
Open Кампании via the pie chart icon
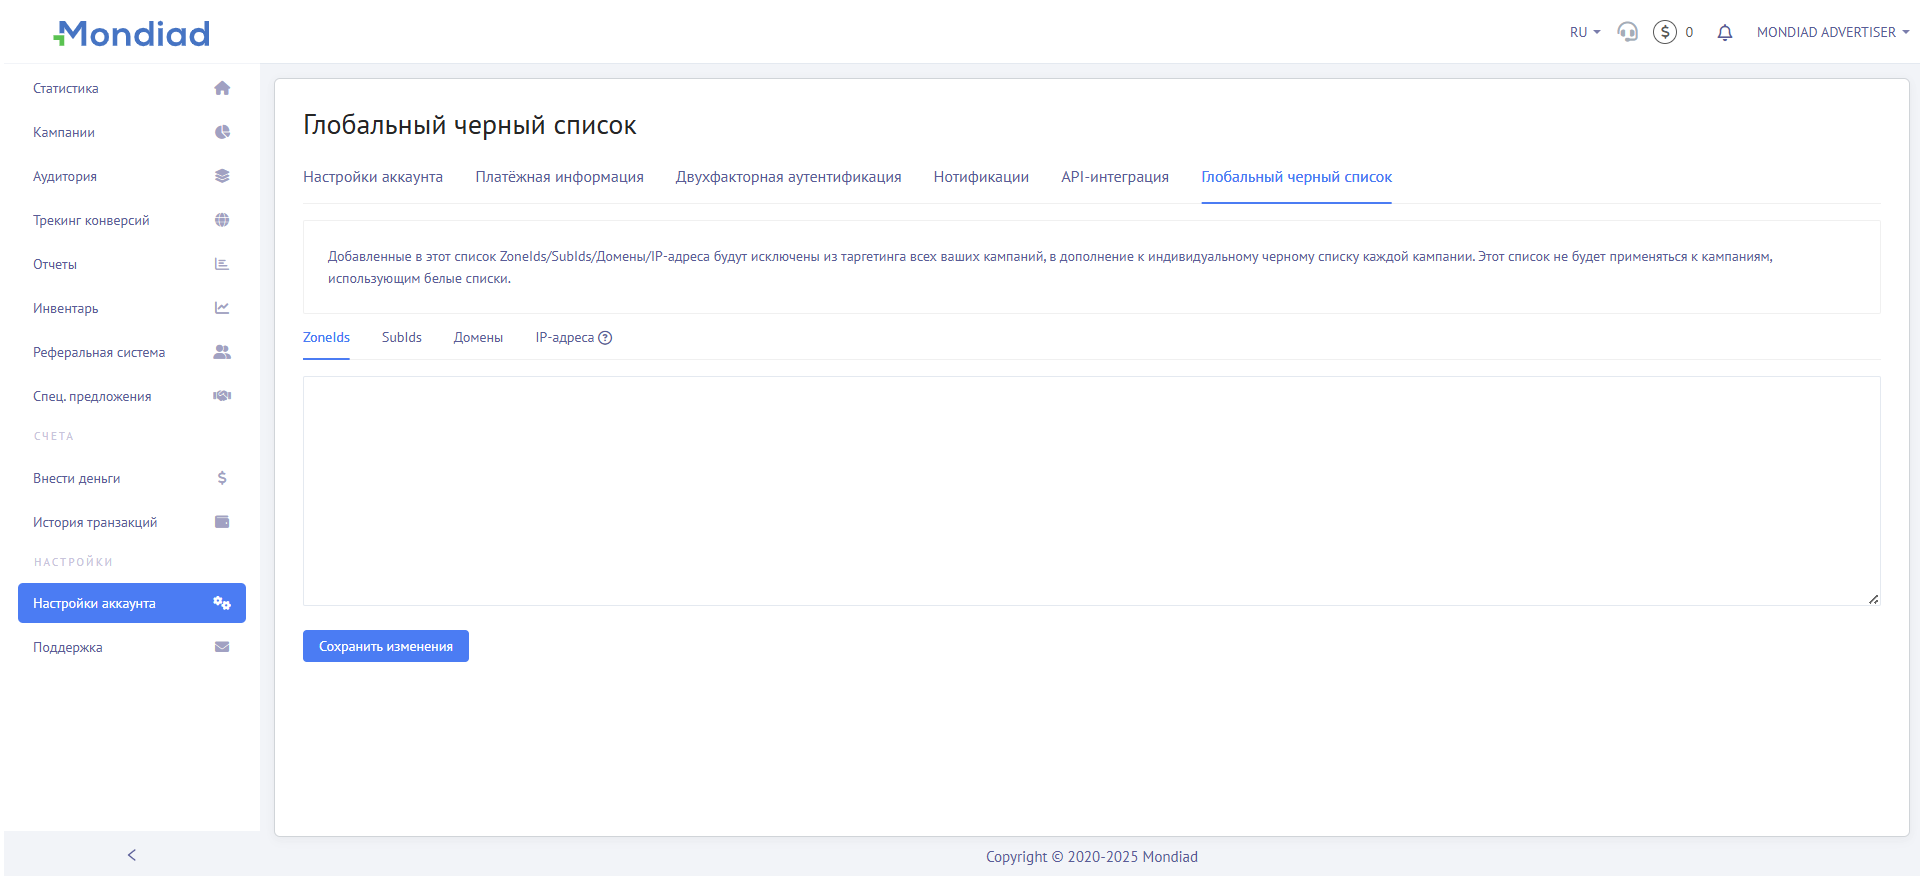pyautogui.click(x=222, y=132)
